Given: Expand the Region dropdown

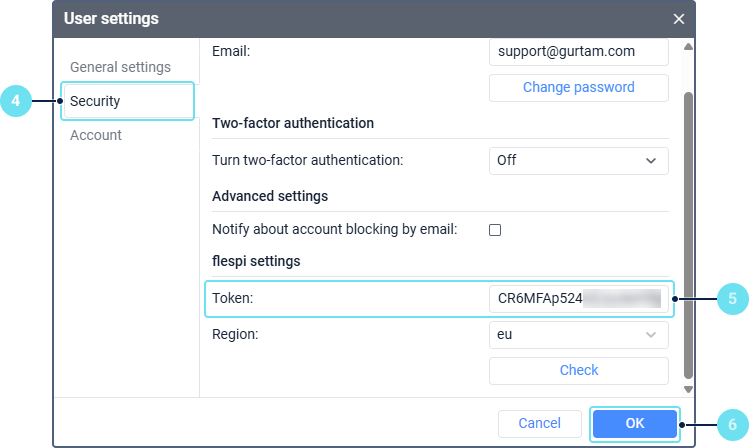Looking at the screenshot, I should click(x=578, y=334).
